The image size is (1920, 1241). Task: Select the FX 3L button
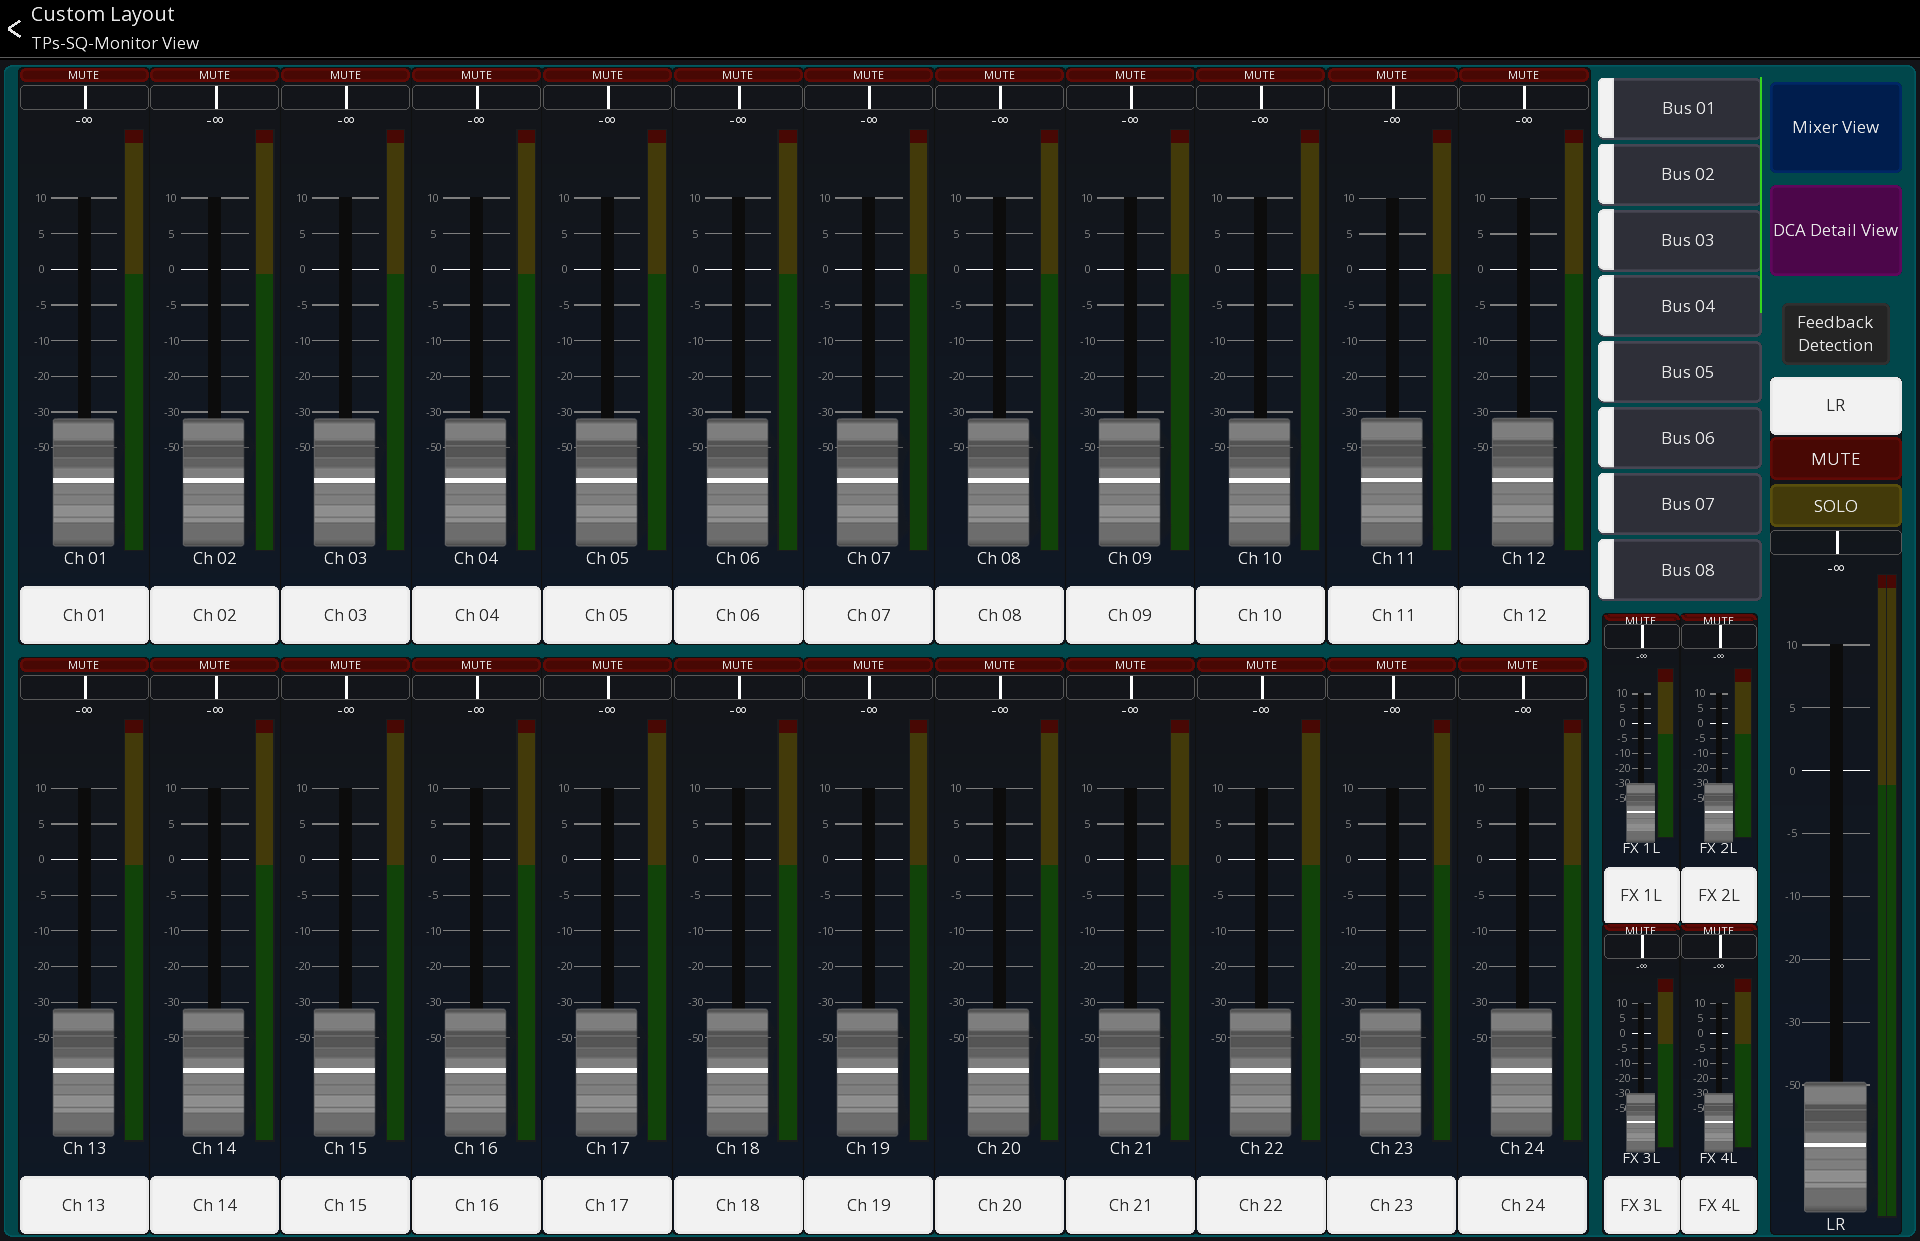1641,1205
